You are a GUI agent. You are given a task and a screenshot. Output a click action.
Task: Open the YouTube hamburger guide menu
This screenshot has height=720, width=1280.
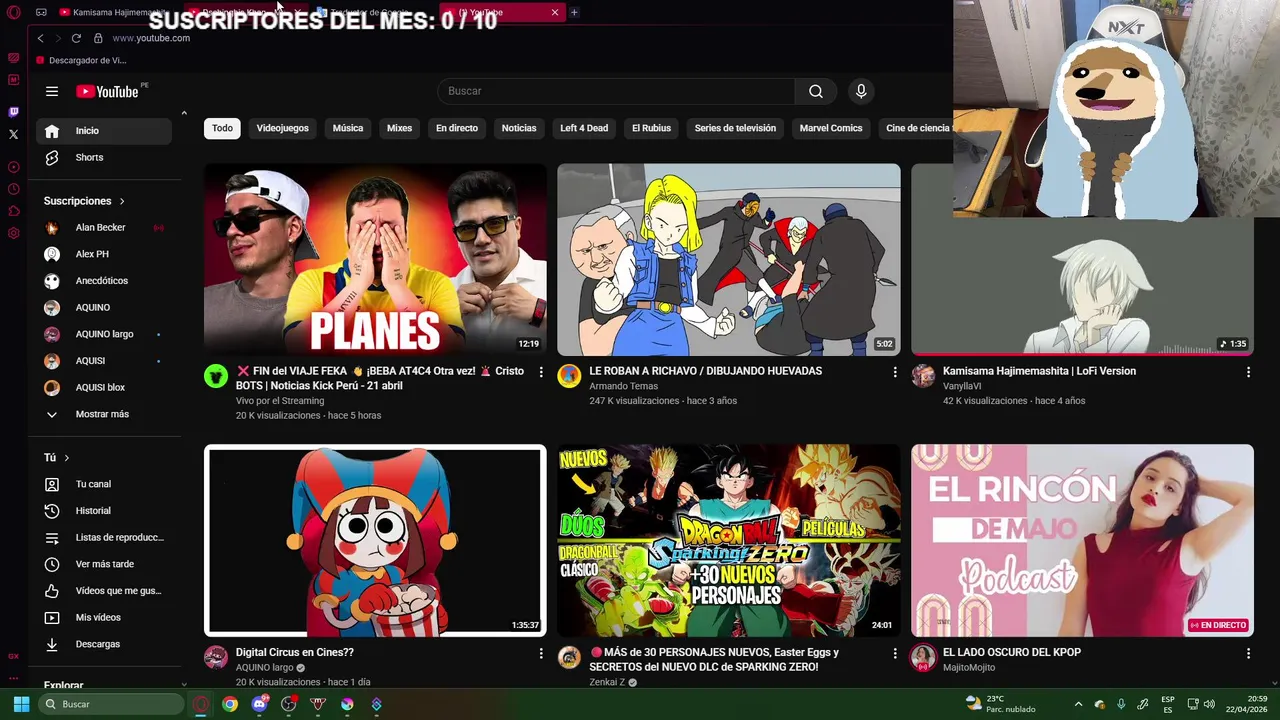(x=52, y=91)
